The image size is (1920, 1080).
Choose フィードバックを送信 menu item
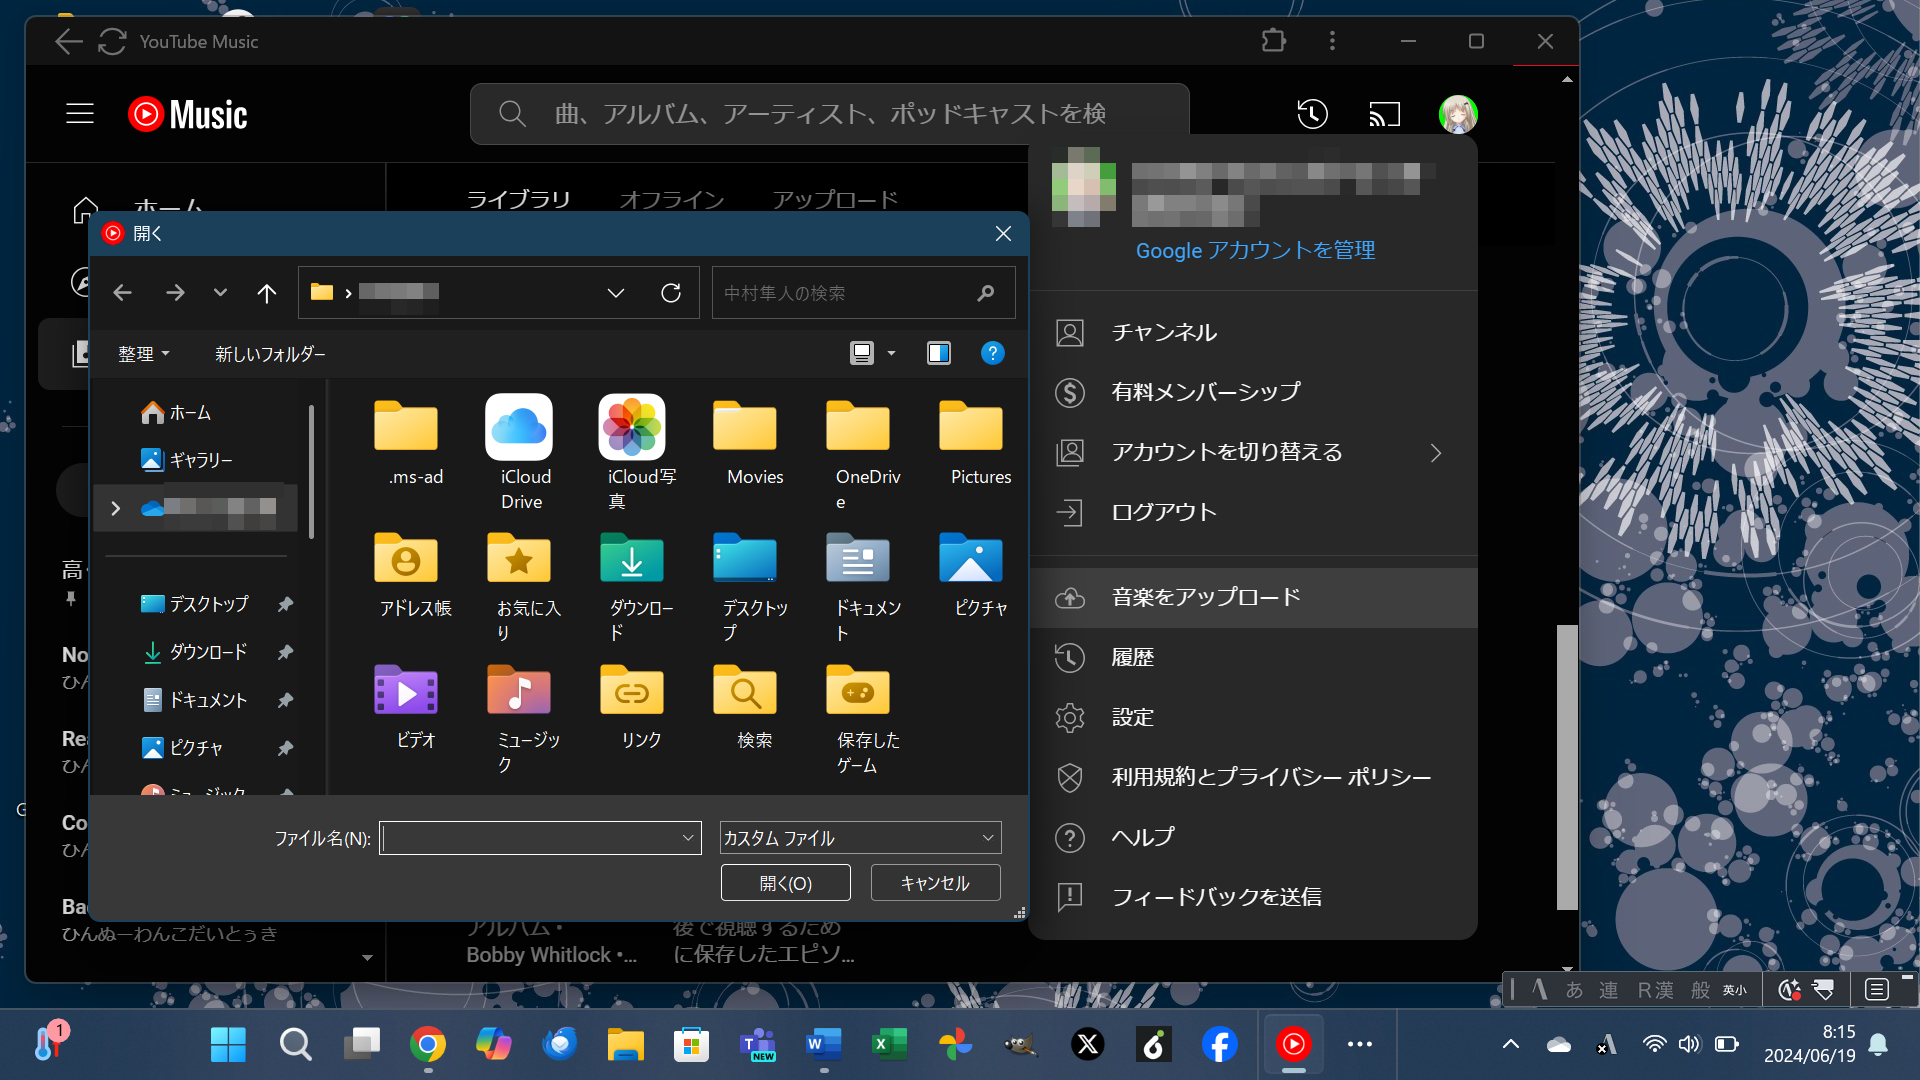click(x=1253, y=898)
